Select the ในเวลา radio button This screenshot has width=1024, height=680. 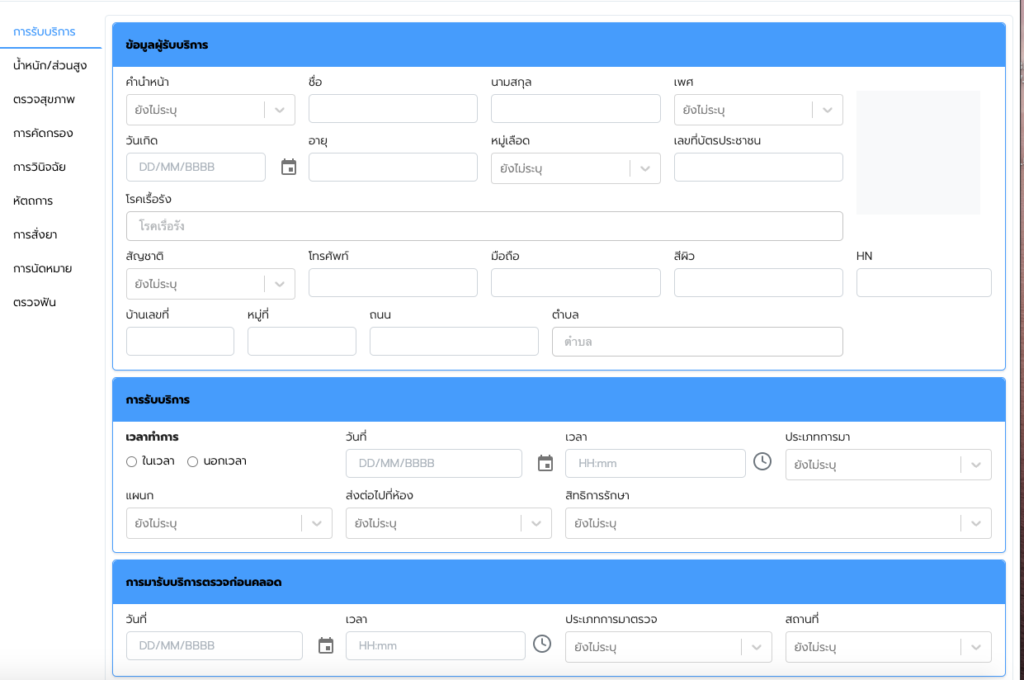[132, 461]
